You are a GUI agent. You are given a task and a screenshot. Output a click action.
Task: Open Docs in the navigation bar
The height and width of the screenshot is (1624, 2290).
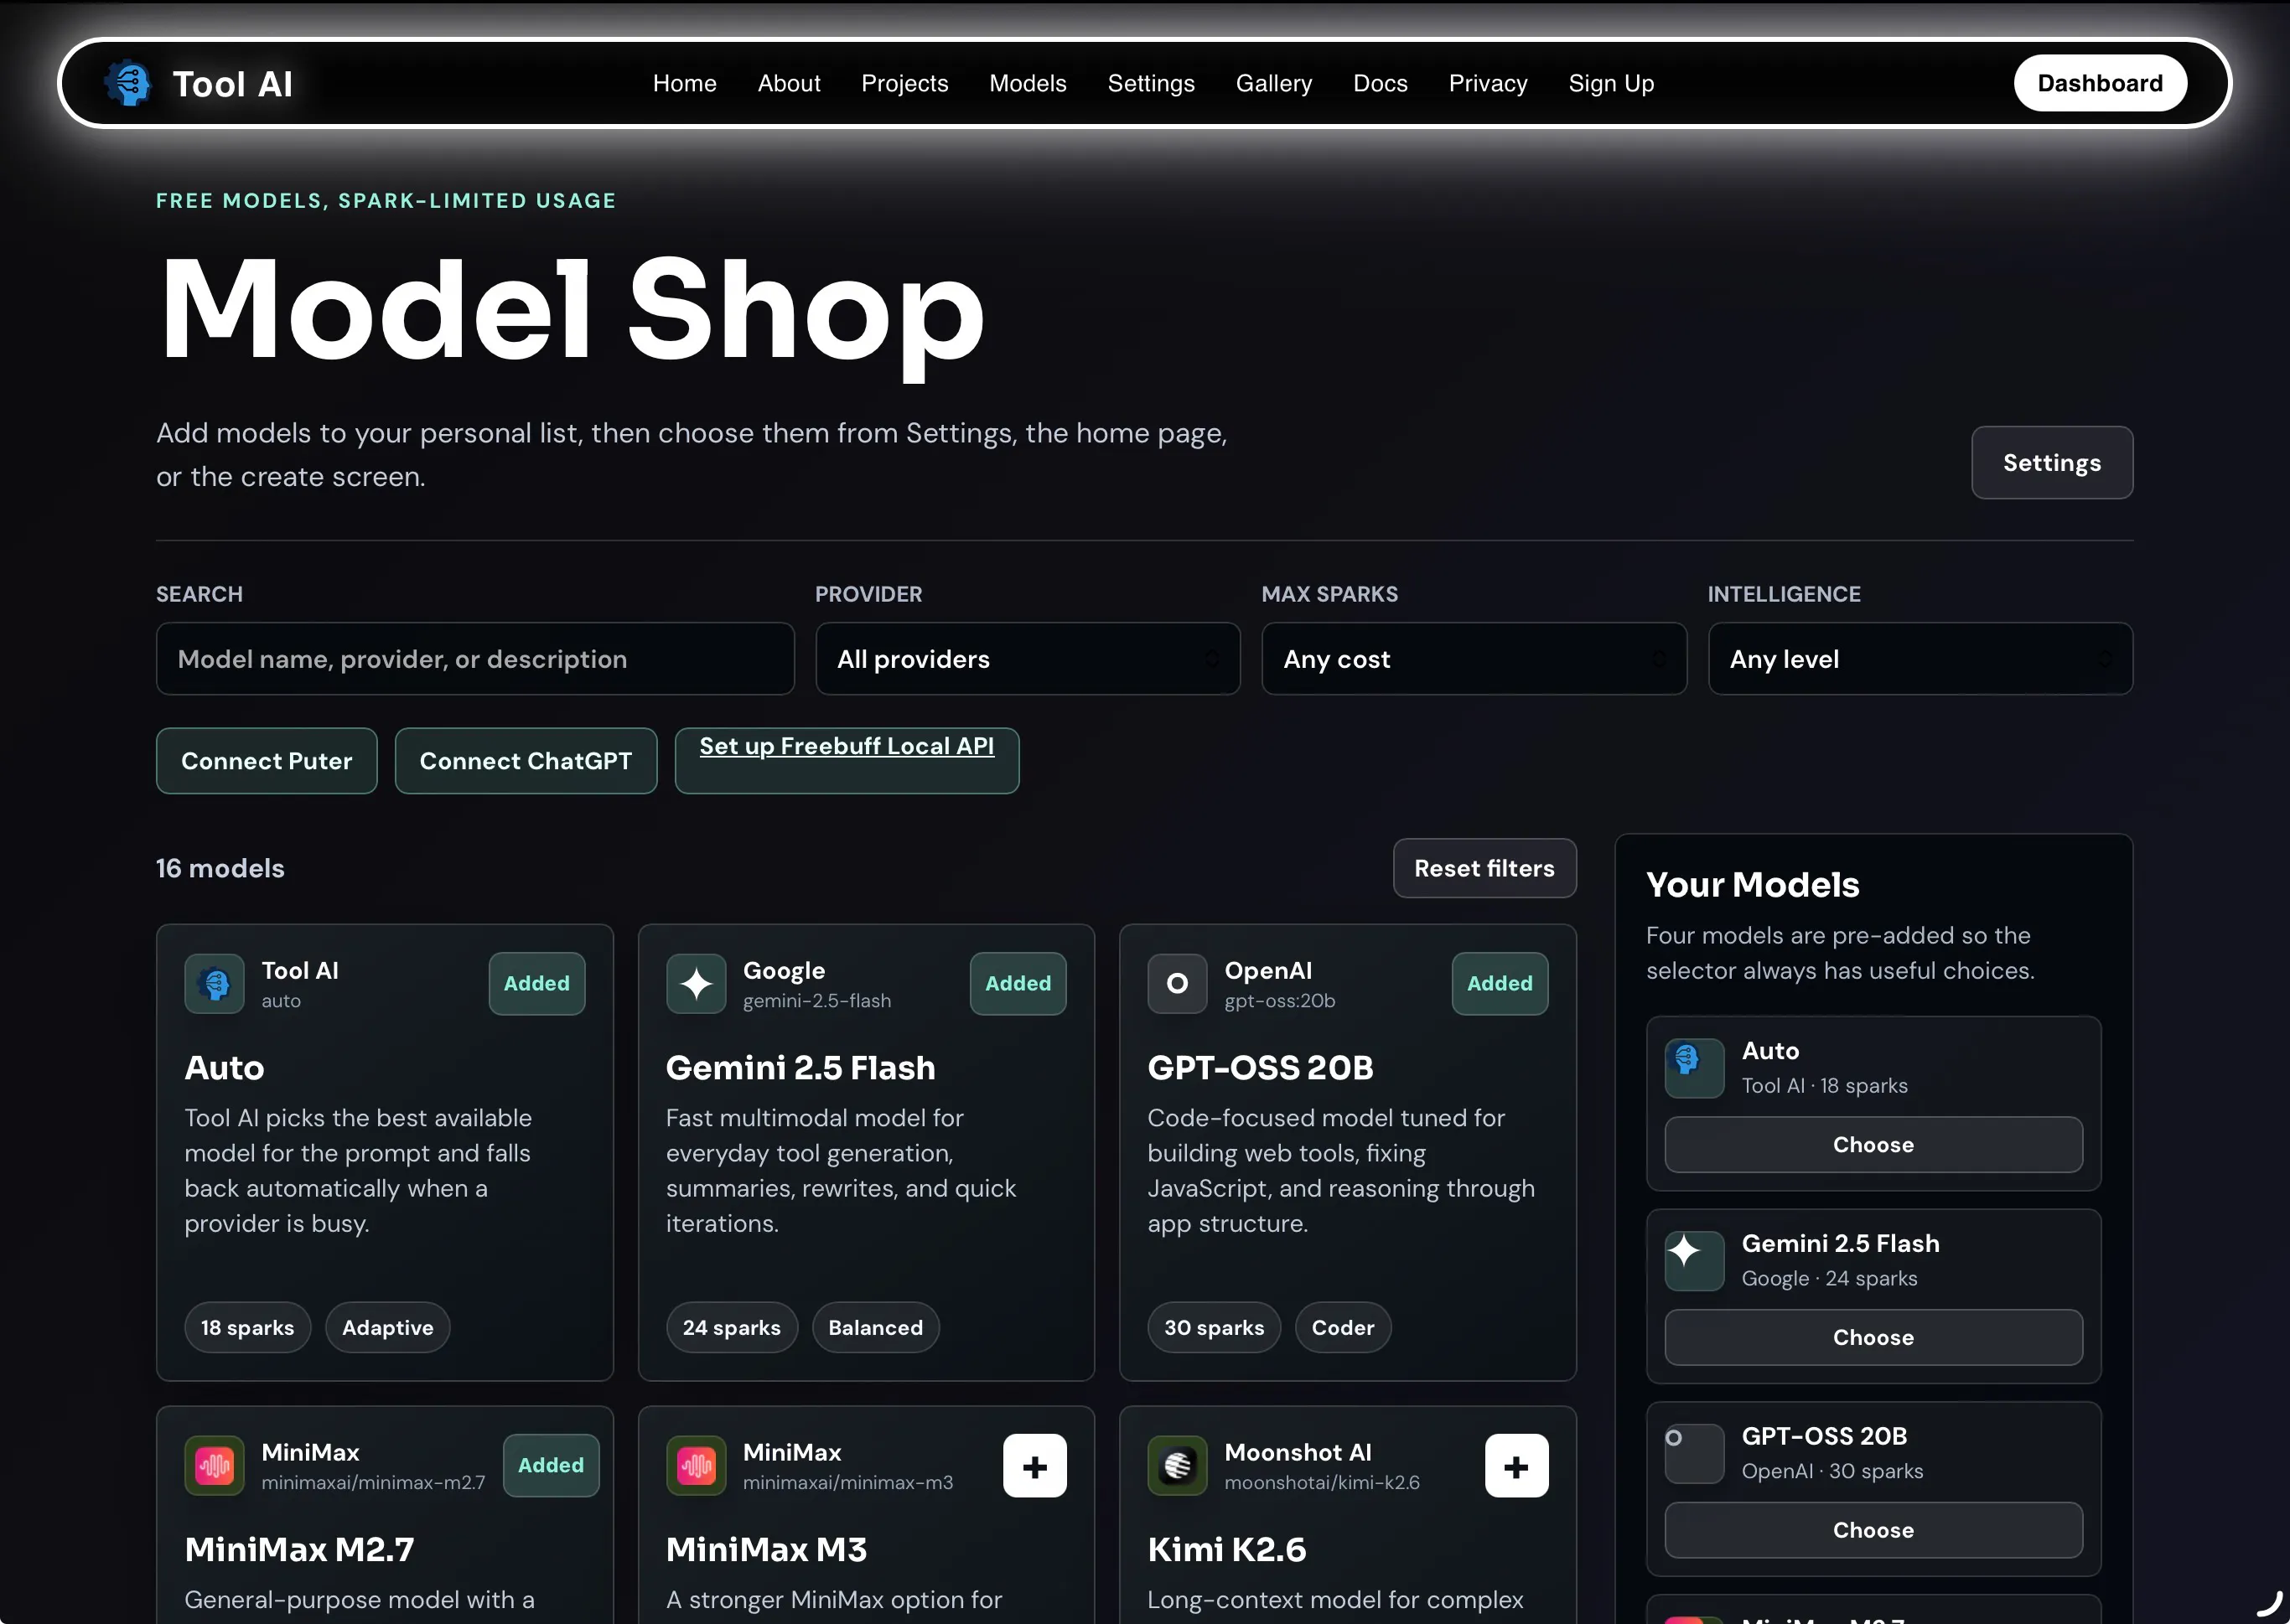coord(1380,83)
